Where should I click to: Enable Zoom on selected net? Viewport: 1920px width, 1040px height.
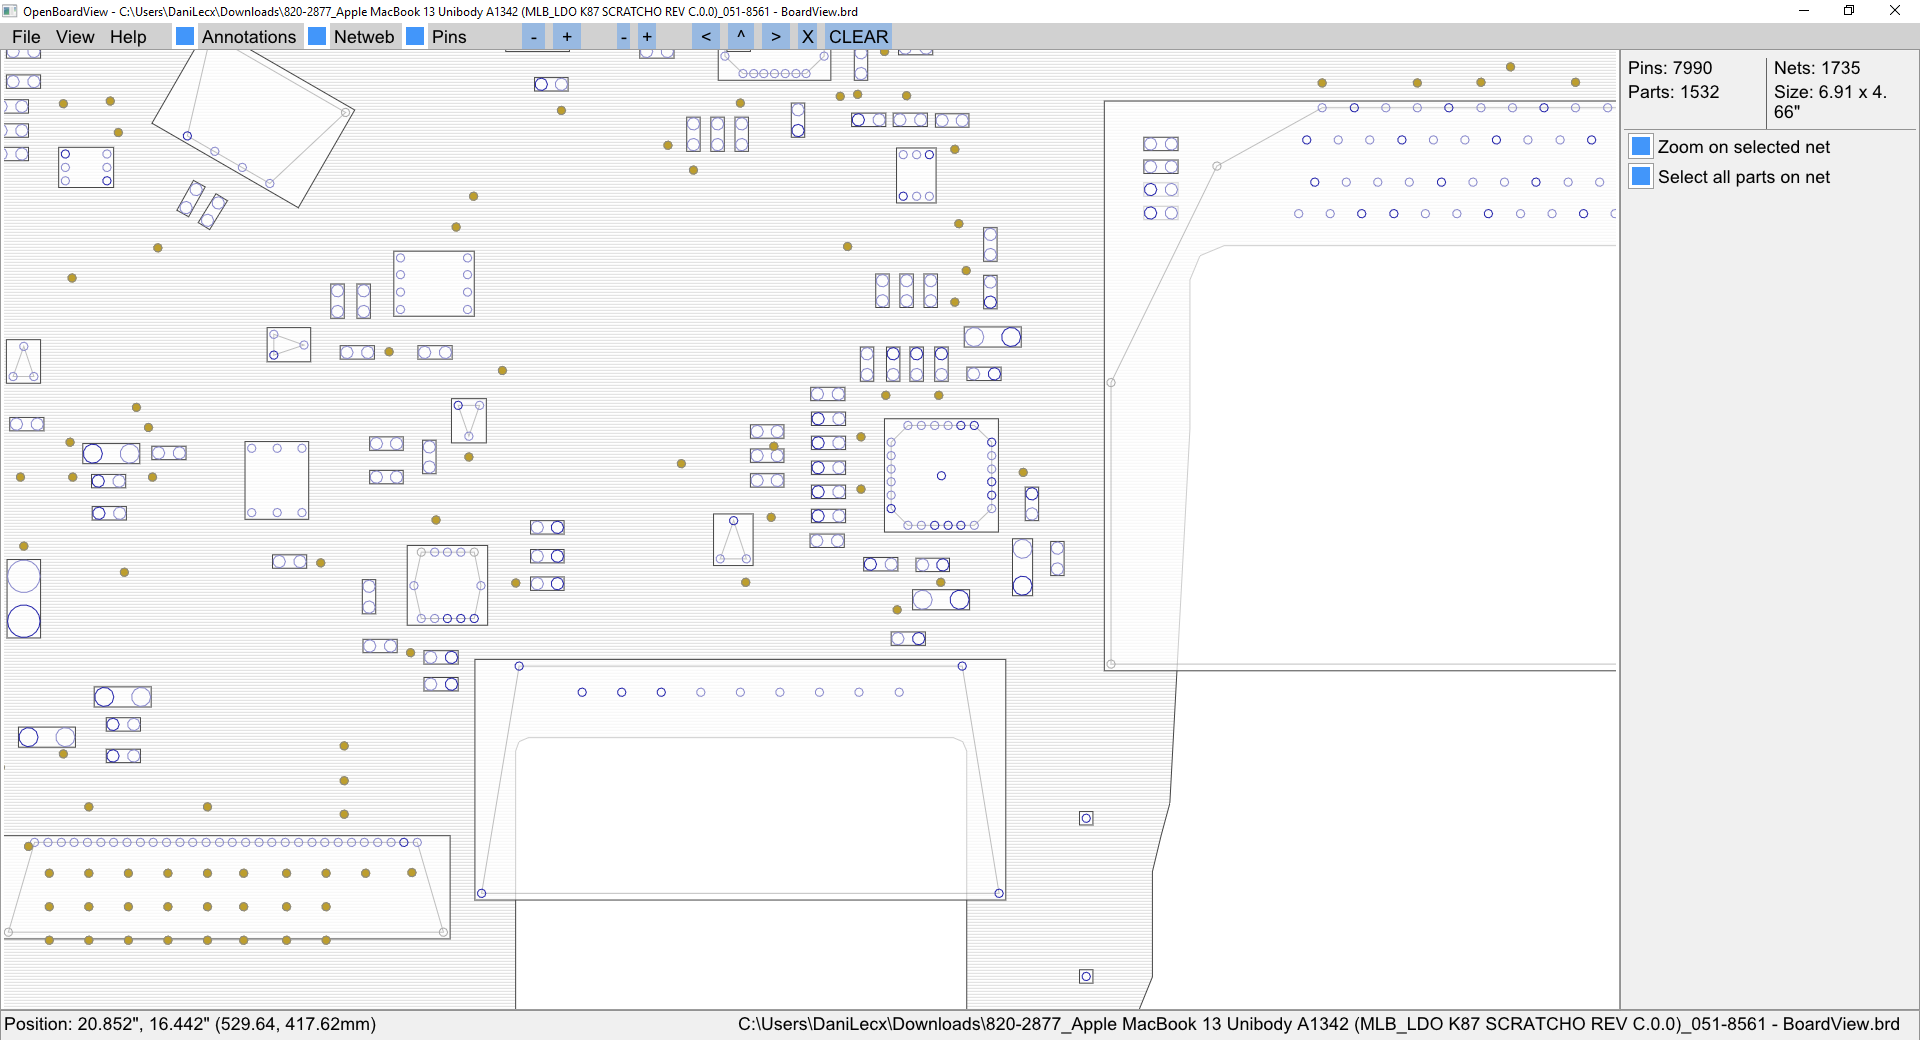pyautogui.click(x=1641, y=147)
